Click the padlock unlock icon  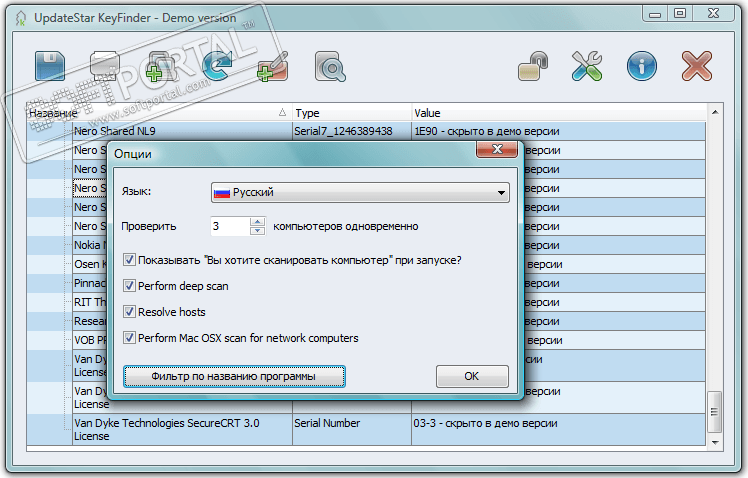pyautogui.click(x=533, y=66)
